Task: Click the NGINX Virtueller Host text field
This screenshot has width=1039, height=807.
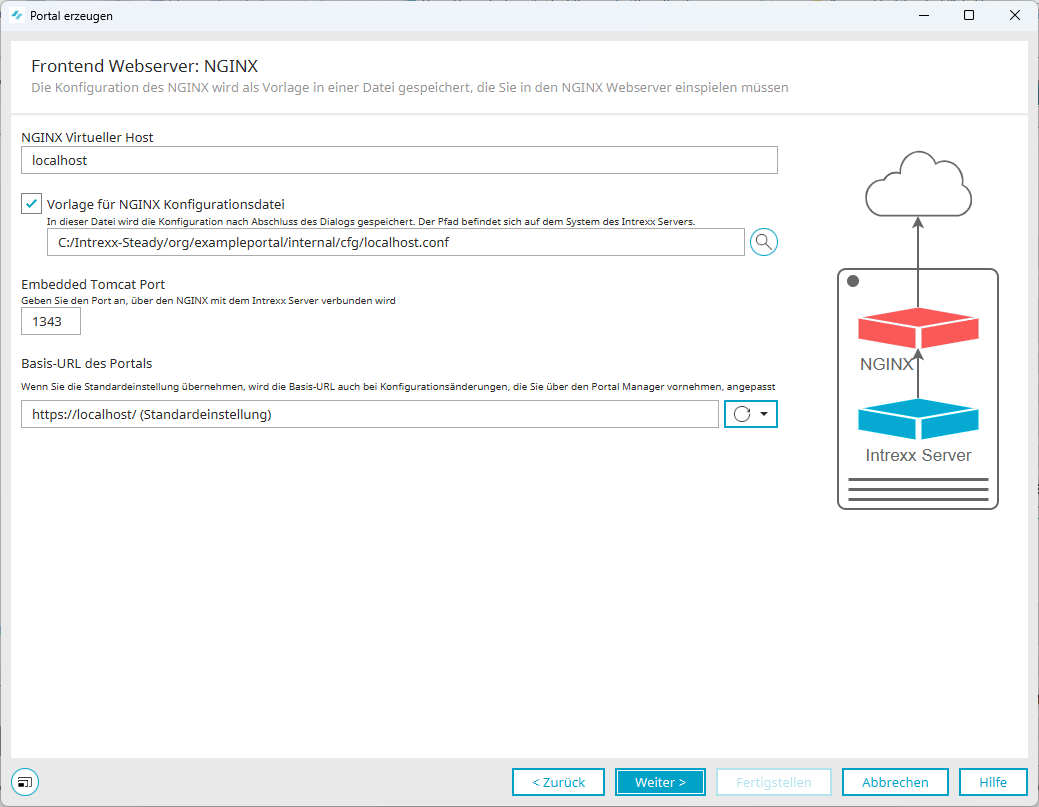Action: [x=399, y=160]
